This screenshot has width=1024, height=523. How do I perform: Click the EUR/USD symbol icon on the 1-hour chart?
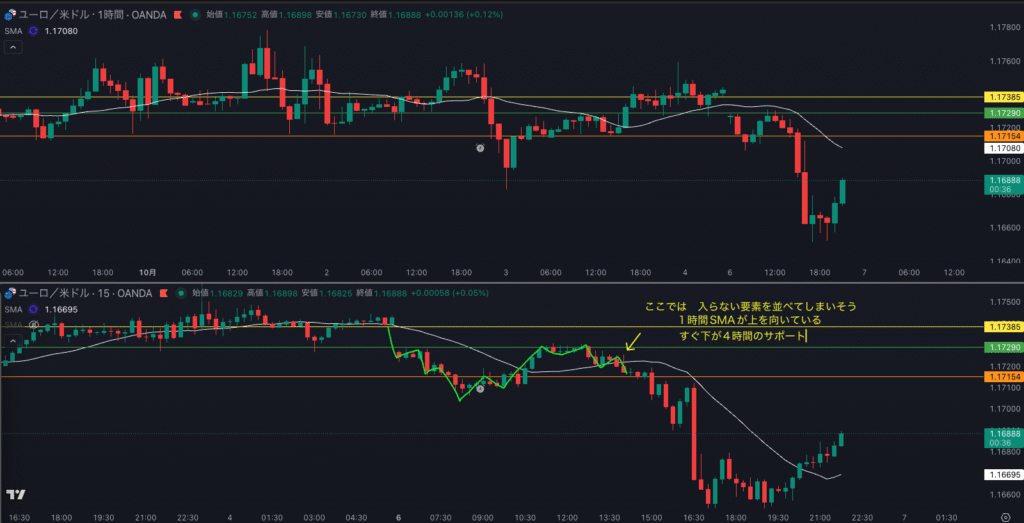10,15
